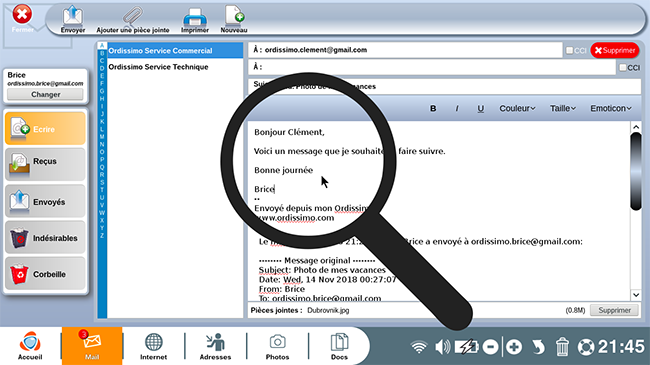Click the subject field
This screenshot has width=650, height=365.
point(444,86)
